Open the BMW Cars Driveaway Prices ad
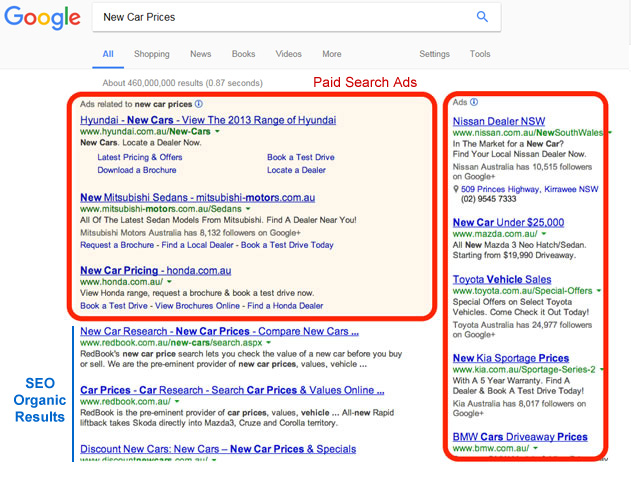Image resolution: width=631 pixels, height=480 pixels. pyautogui.click(x=520, y=437)
